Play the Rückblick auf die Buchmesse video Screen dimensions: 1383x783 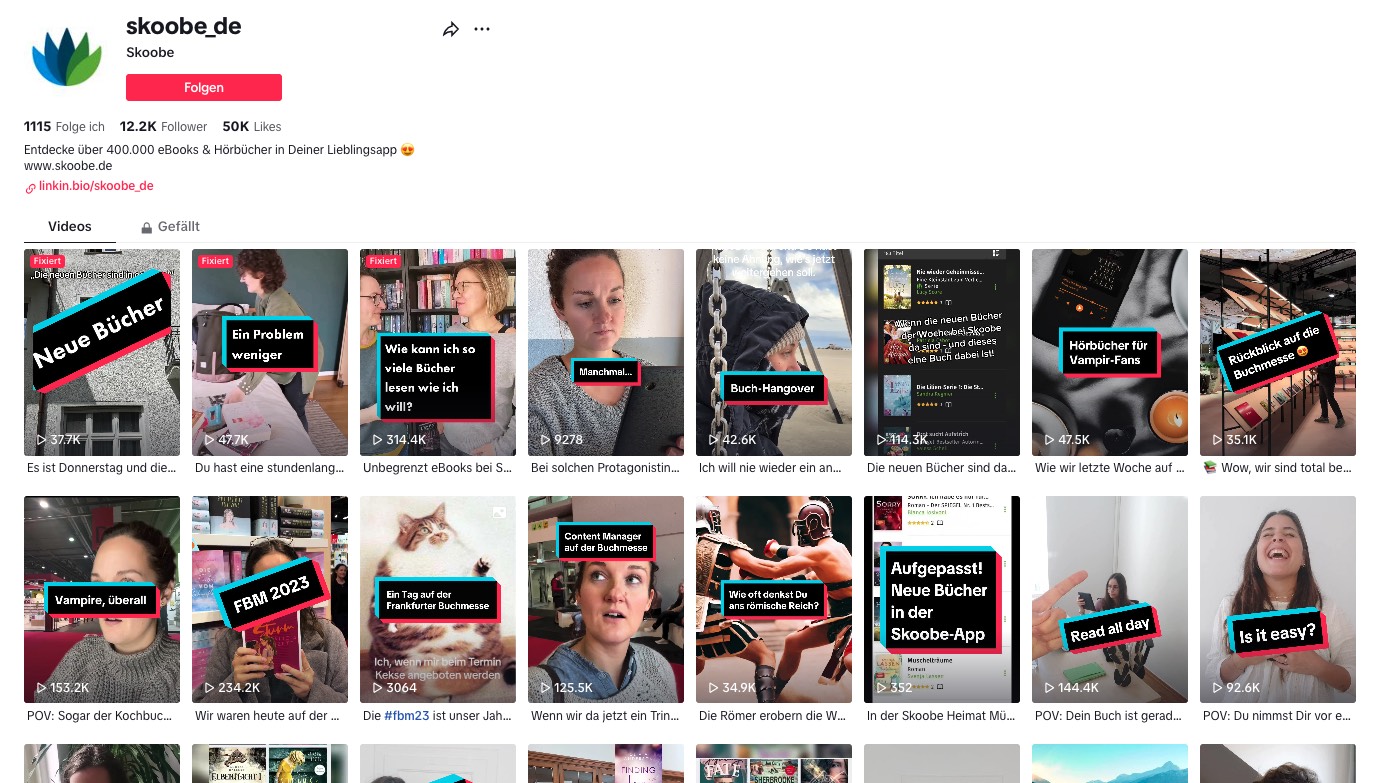pos(1278,352)
